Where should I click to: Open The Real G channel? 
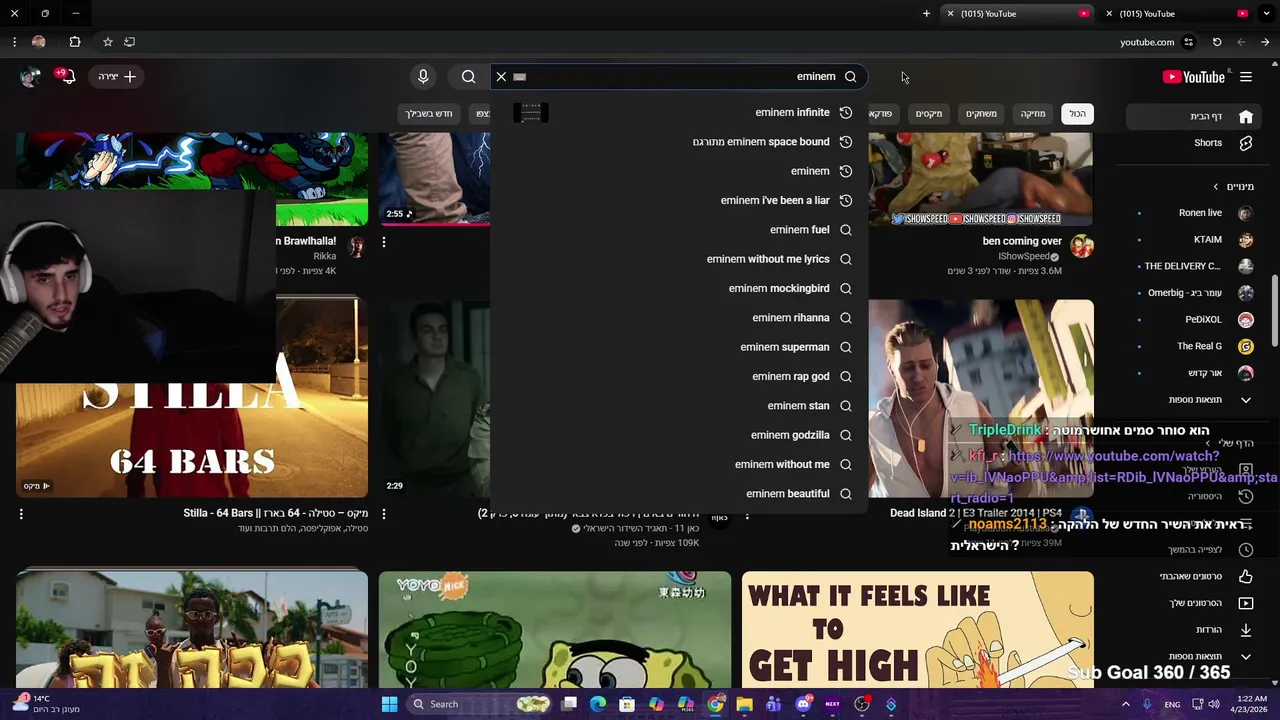pyautogui.click(x=1196, y=346)
